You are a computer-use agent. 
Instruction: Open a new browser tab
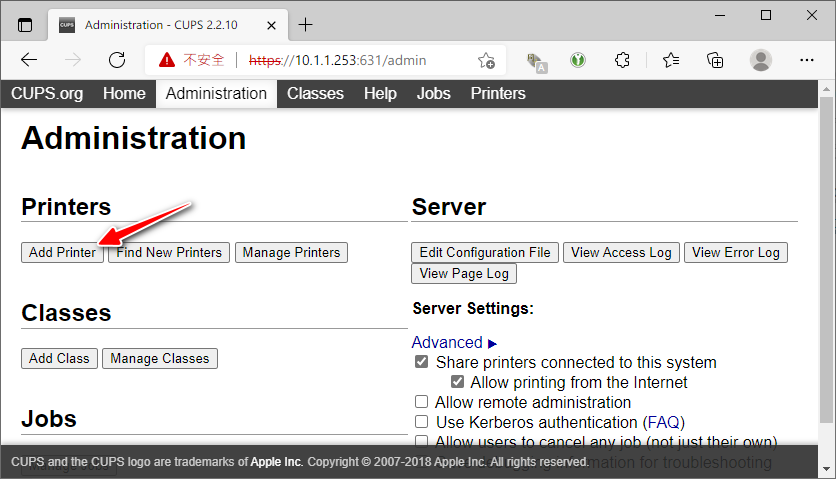pos(306,24)
